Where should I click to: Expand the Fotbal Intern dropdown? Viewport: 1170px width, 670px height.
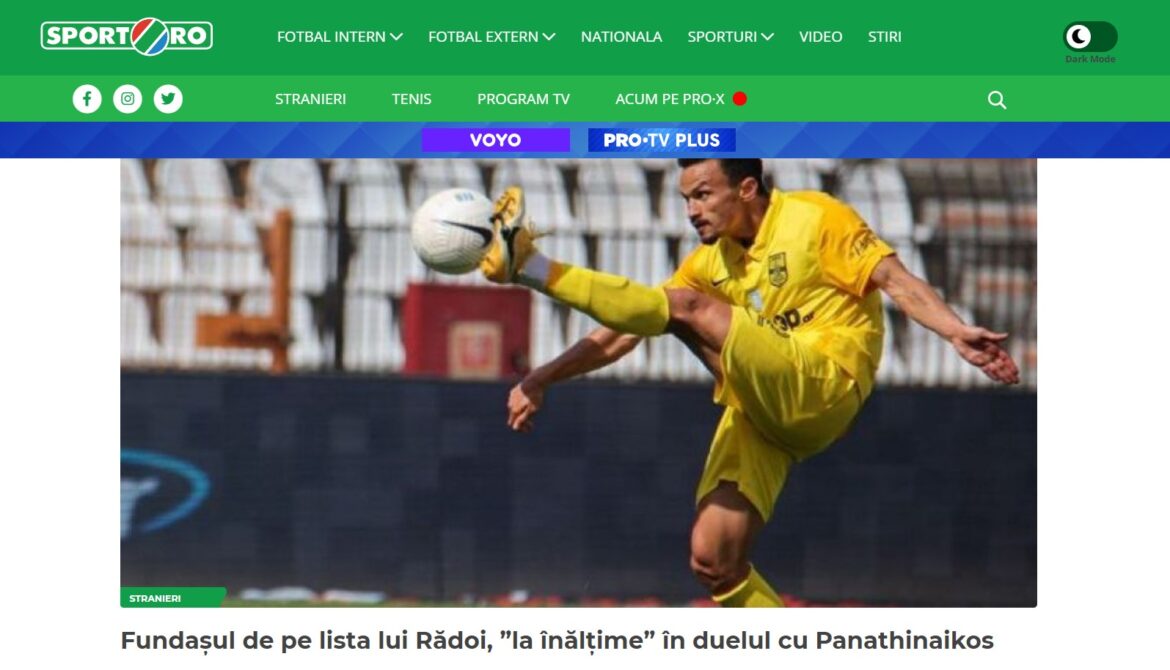click(x=340, y=37)
